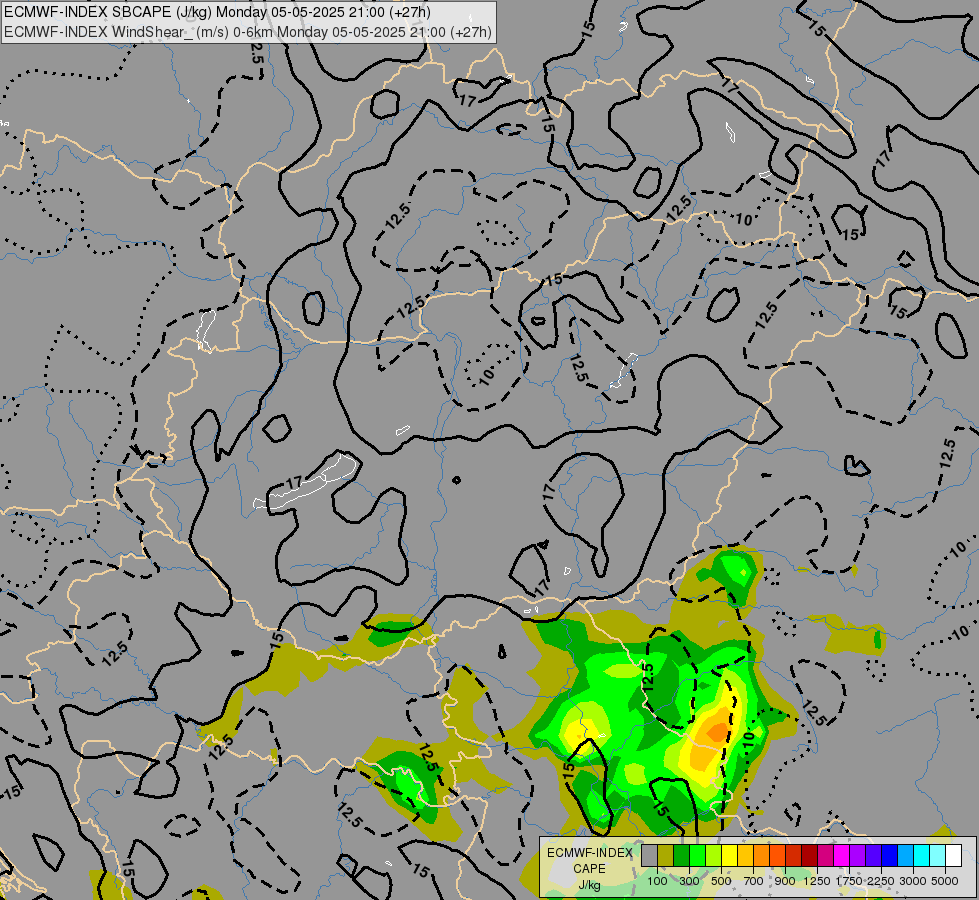Click the amber swatch left of the 700 tick
Viewport: 979px width, 900px height.
click(745, 856)
